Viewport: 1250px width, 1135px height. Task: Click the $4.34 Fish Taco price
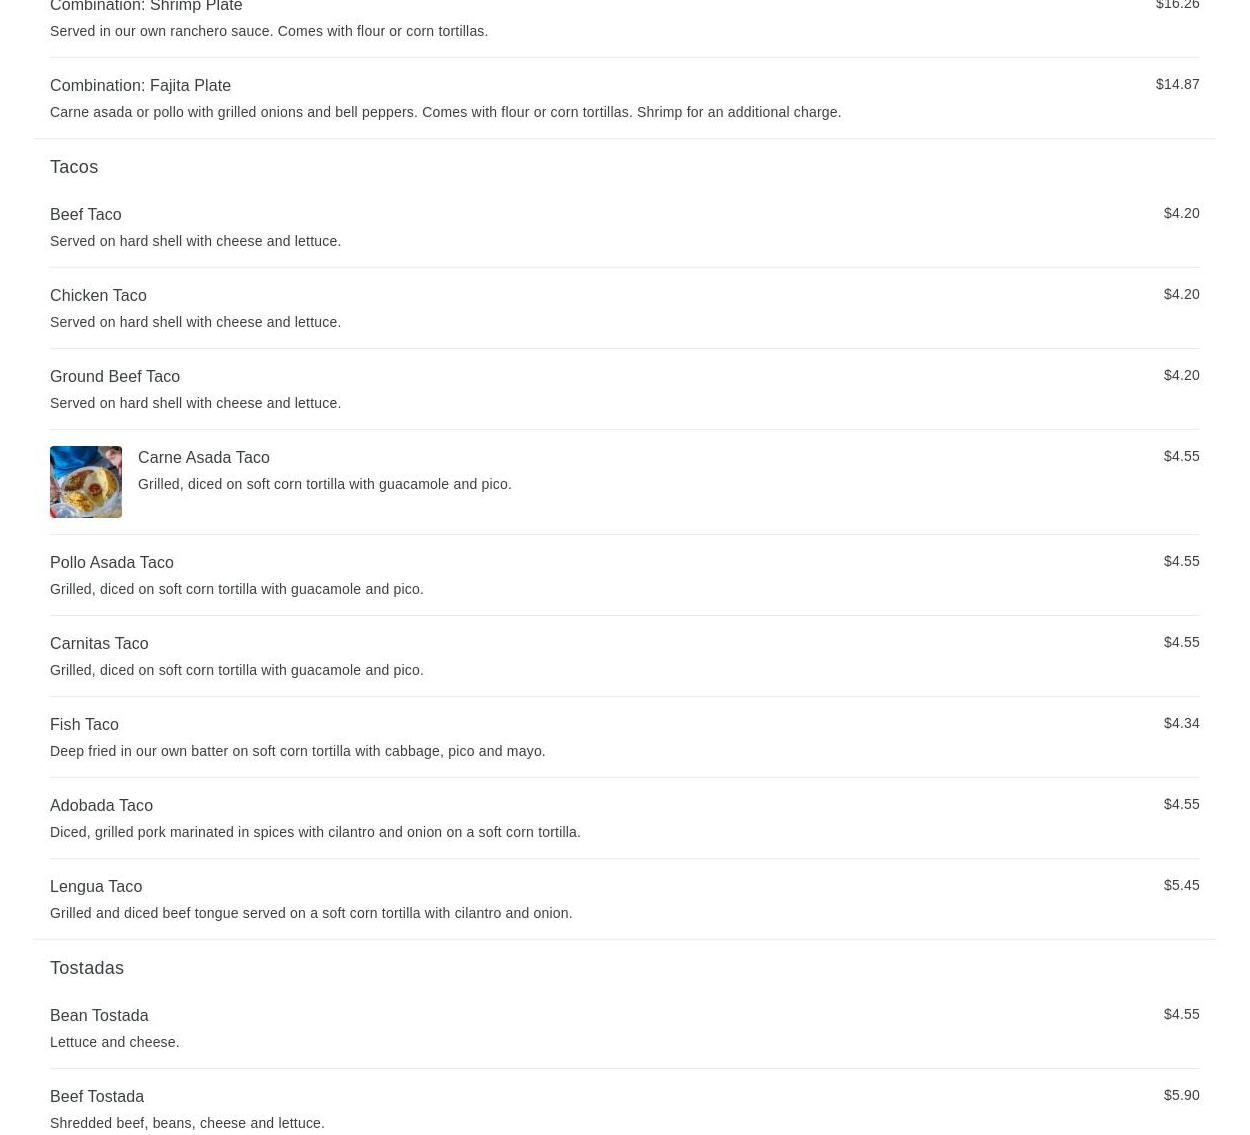tap(1181, 723)
